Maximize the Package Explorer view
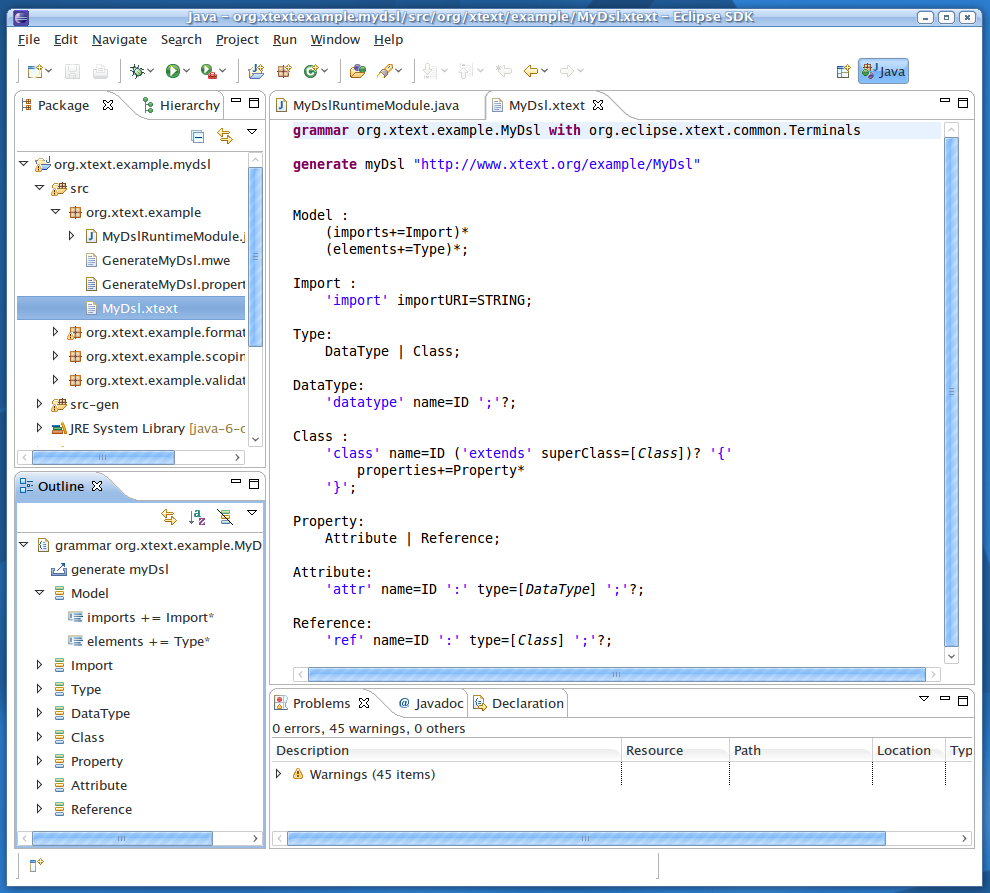This screenshot has height=893, width=990. coord(254,102)
